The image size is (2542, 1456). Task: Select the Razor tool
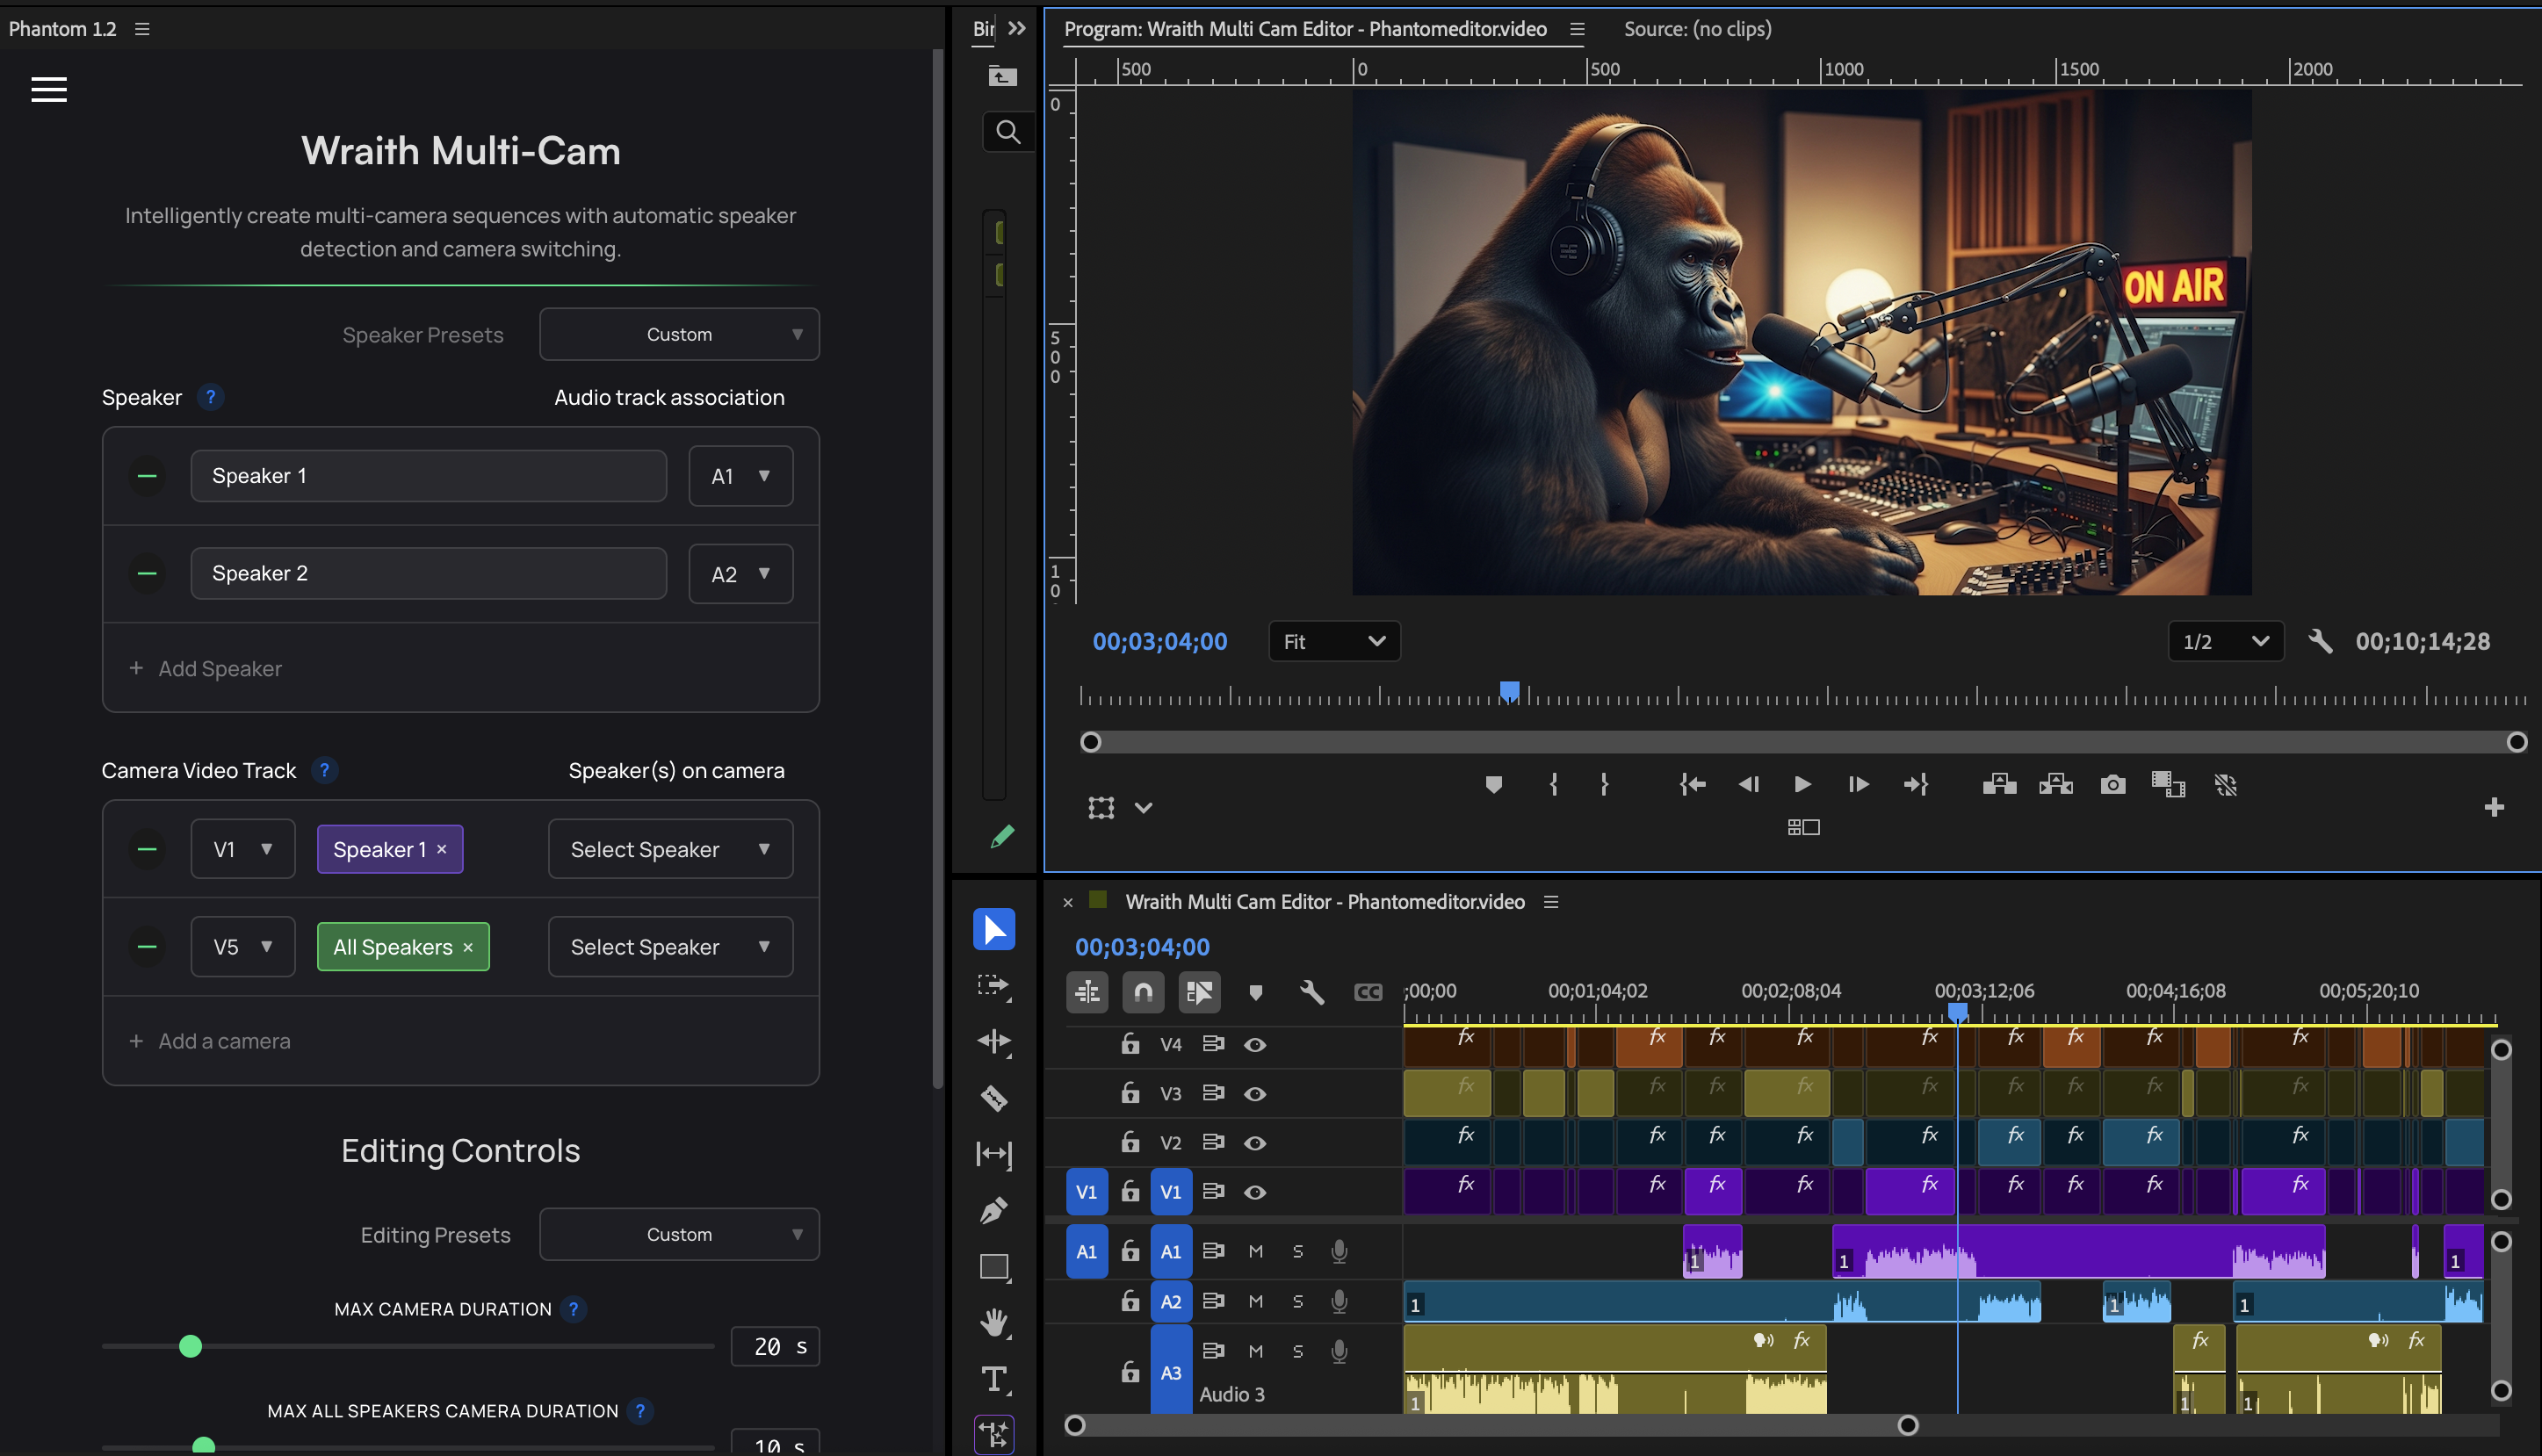[994, 1098]
